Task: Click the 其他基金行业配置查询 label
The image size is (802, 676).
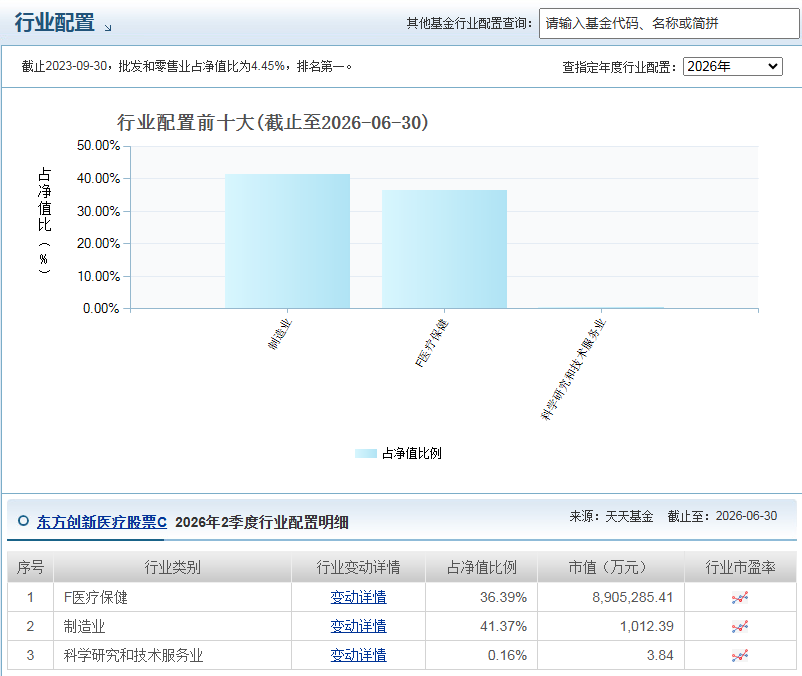Action: pos(469,24)
